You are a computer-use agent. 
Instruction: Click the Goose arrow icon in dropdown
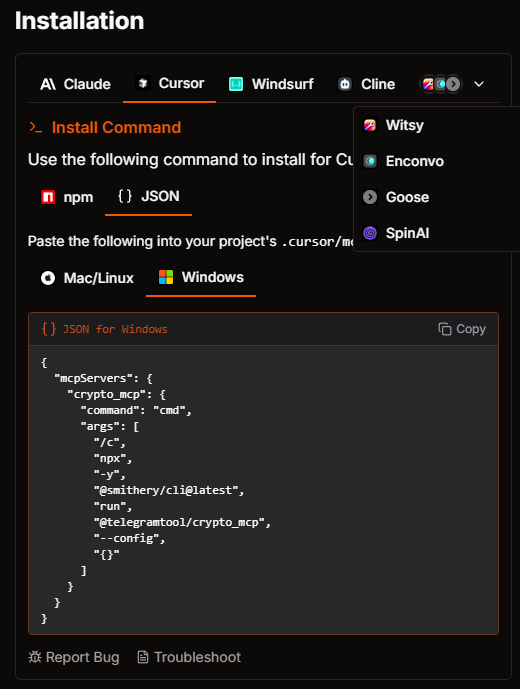pyautogui.click(x=370, y=197)
